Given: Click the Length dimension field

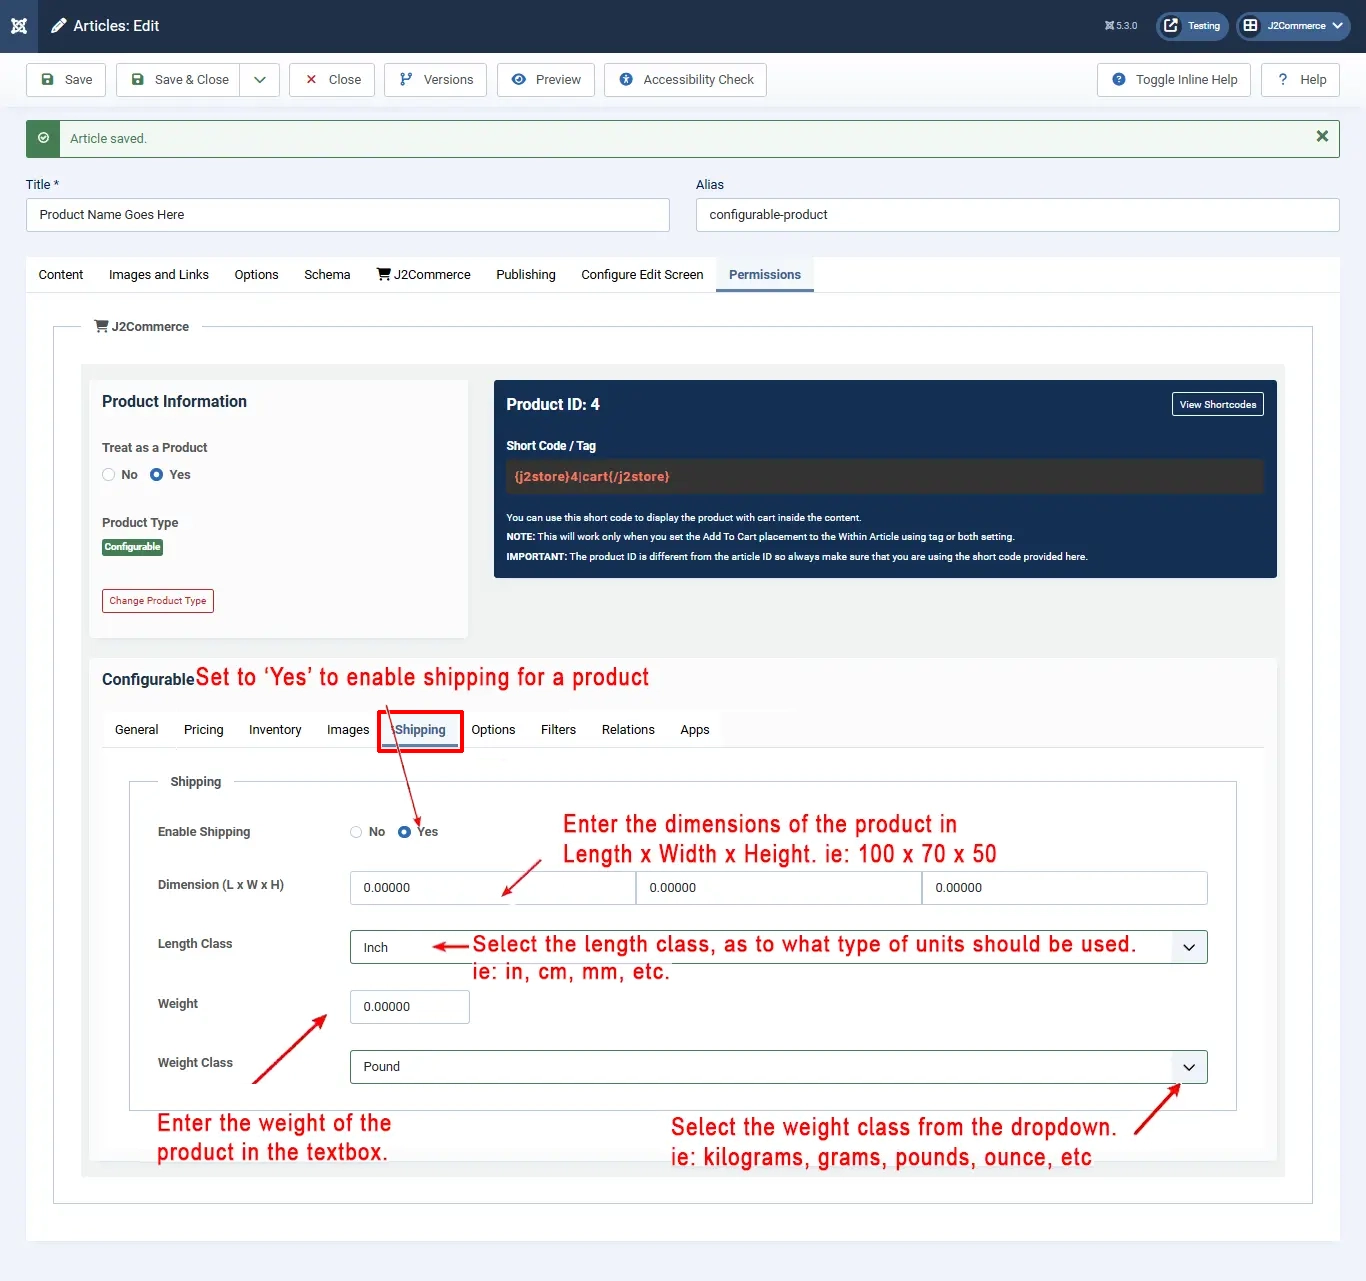Looking at the screenshot, I should pyautogui.click(x=493, y=888).
